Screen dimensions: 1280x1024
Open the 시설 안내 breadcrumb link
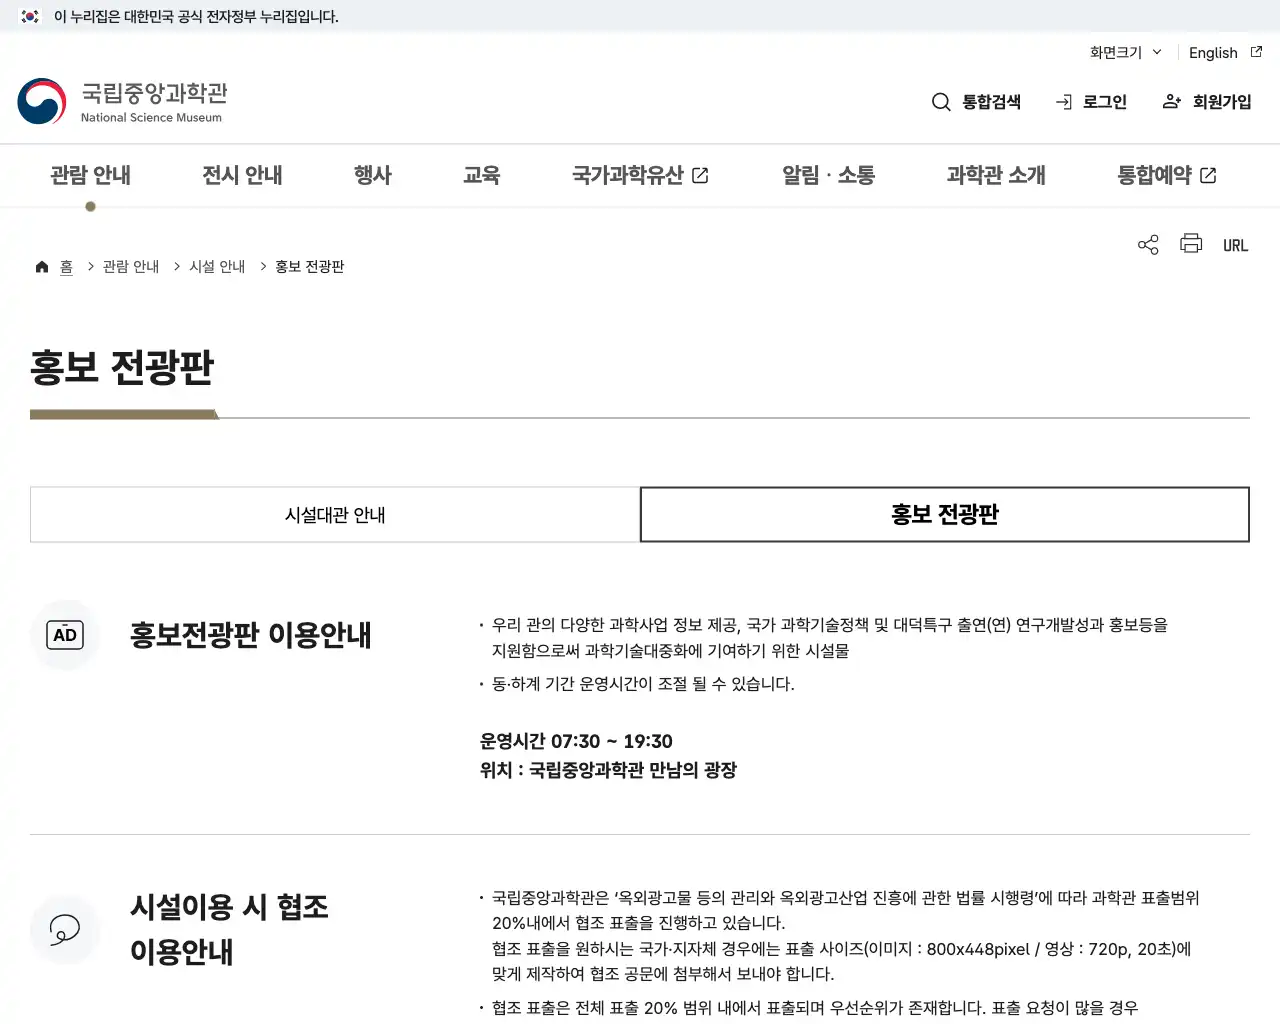[217, 266]
